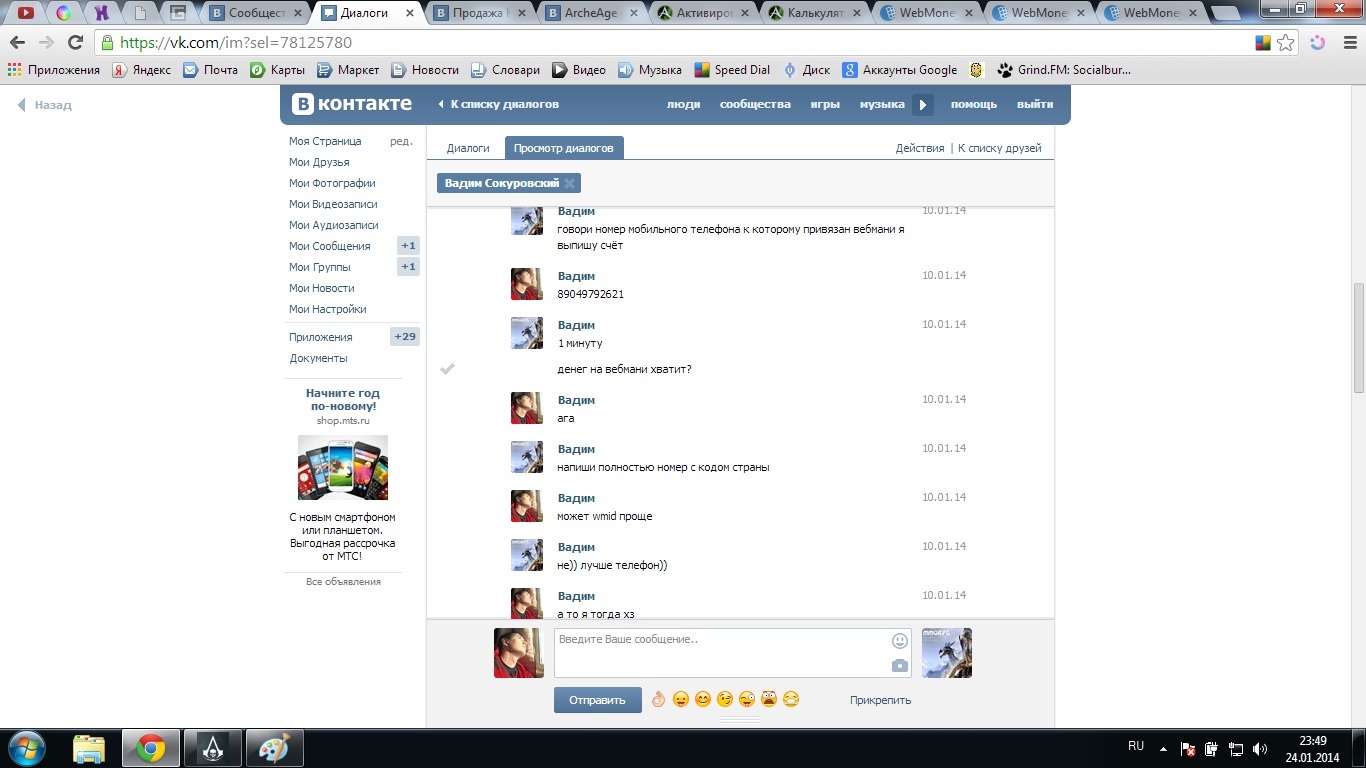The width and height of the screenshot is (1366, 768).
Task: Close the Диалоги browser tab
Action: (x=409, y=13)
